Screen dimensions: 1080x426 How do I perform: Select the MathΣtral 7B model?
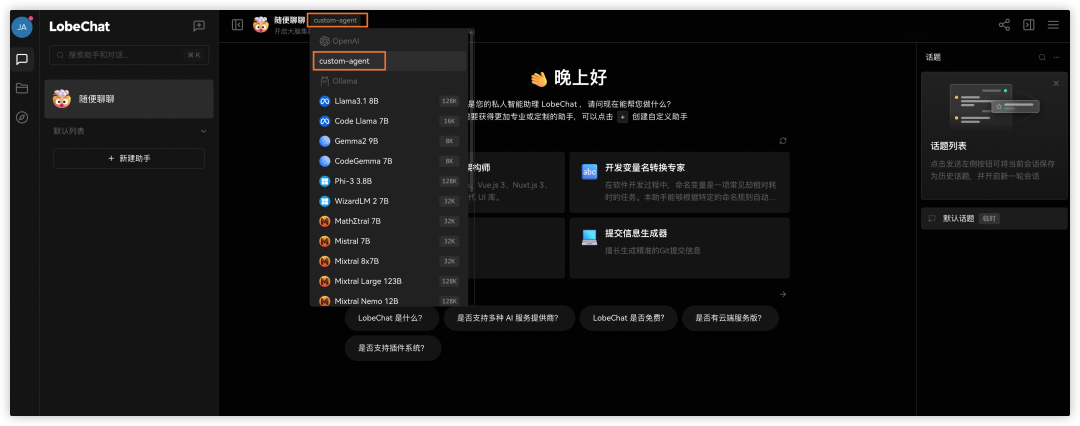(x=389, y=221)
